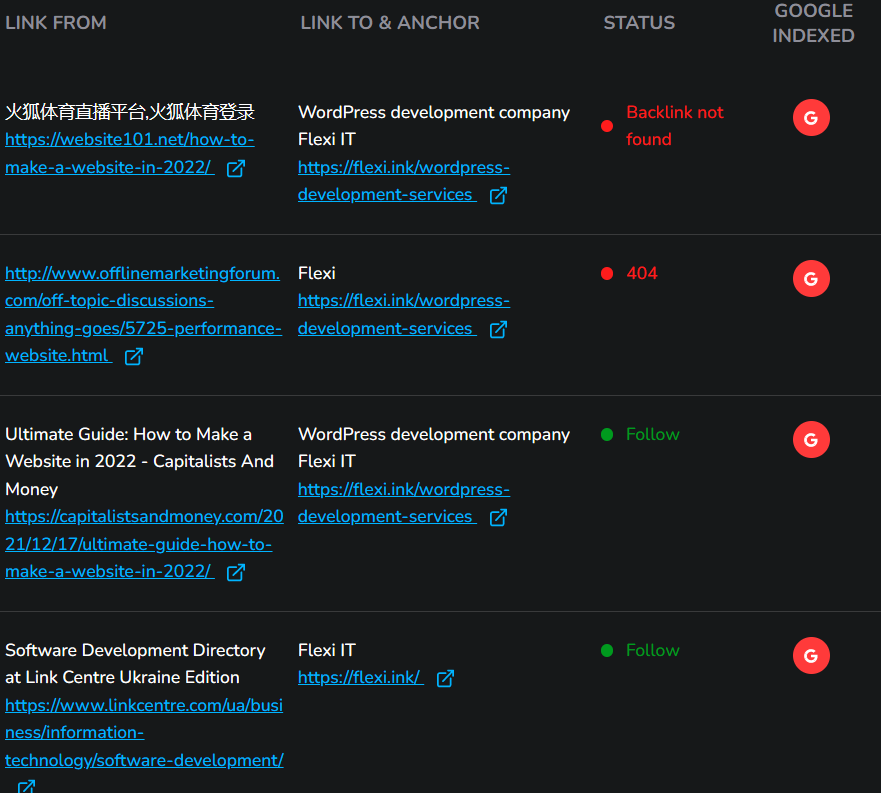Click the LINK TO & ANCHOR column header
Image resolution: width=881 pixels, height=793 pixels.
[x=390, y=22]
